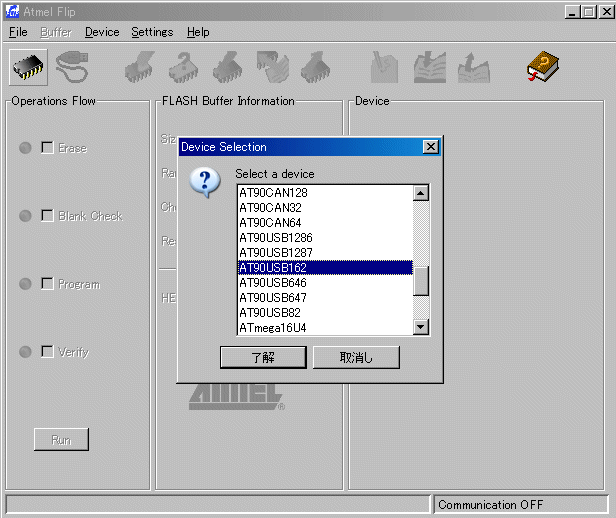
Task: Select ATmega16U4 in the device list
Action: pyautogui.click(x=325, y=328)
